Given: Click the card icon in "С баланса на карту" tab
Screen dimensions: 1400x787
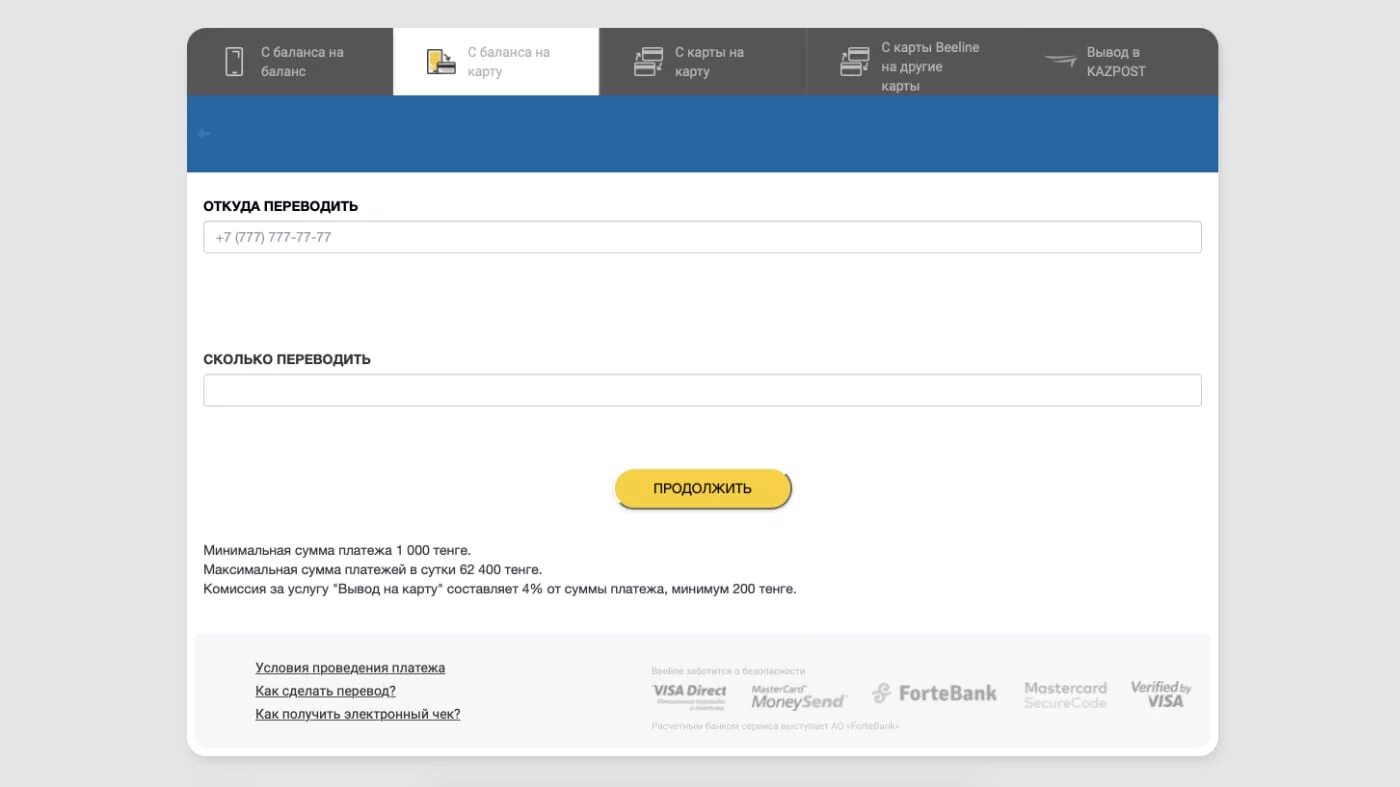Looking at the screenshot, I should pos(441,62).
